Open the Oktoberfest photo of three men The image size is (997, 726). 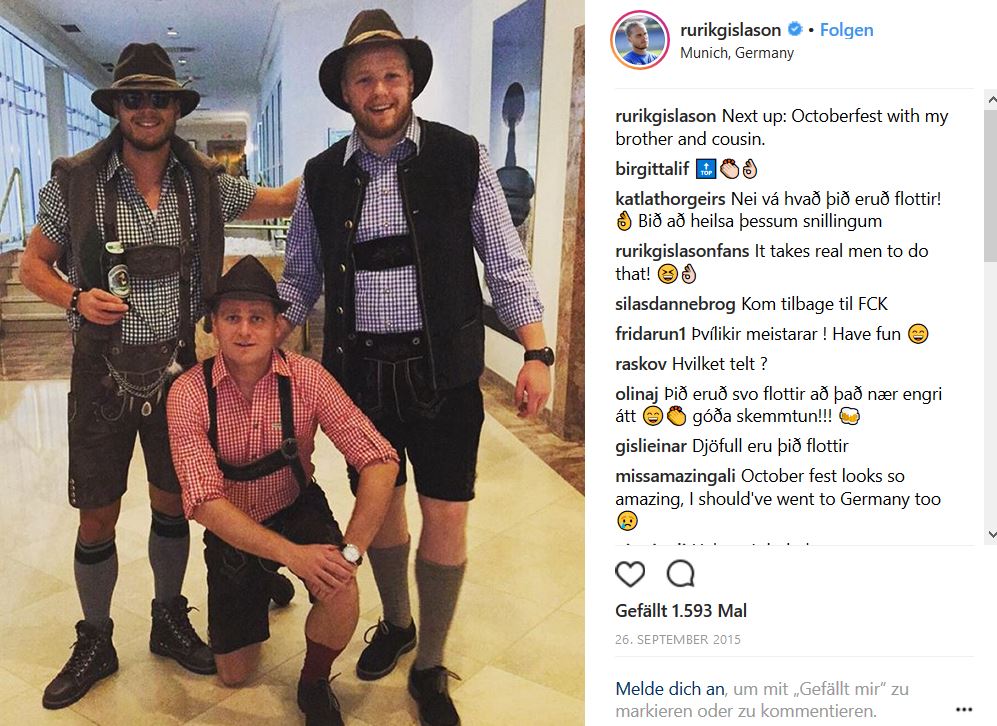pos(292,363)
